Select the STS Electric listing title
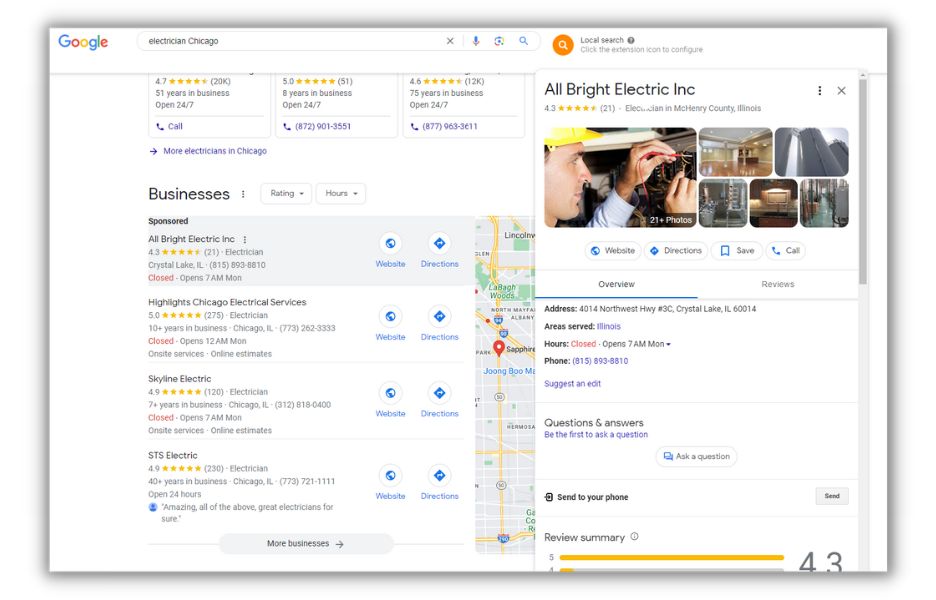This screenshot has height=600, width=936. click(x=173, y=455)
